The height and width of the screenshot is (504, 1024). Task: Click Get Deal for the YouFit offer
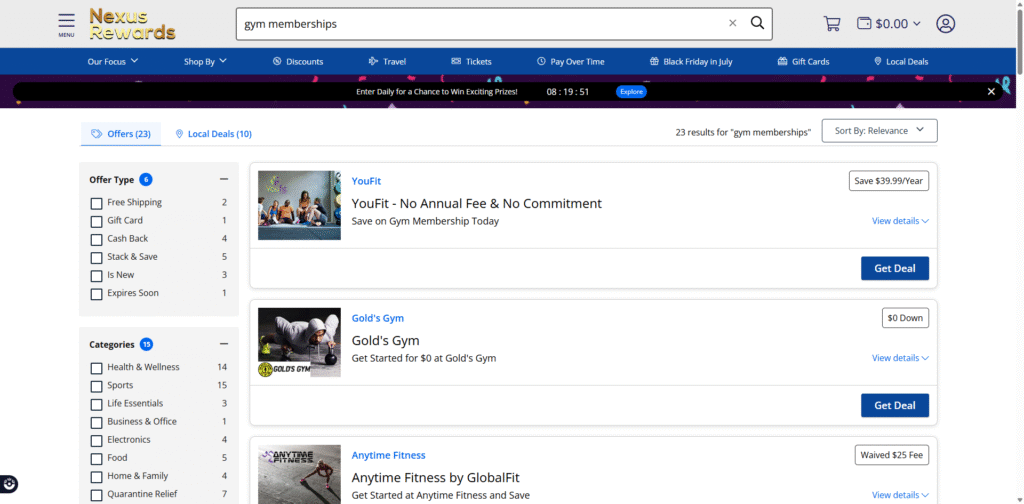click(x=895, y=268)
